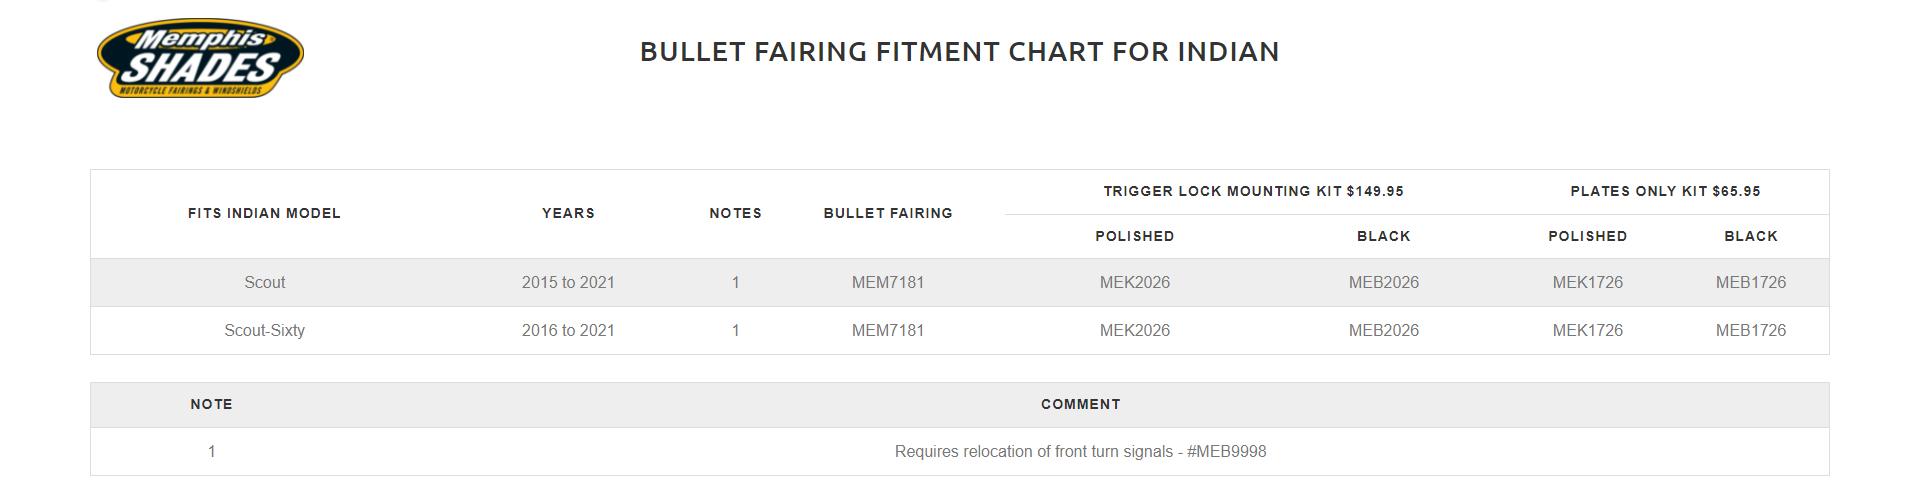Select the Bullet Fairing column header
The height and width of the screenshot is (502, 1920).
tap(888, 213)
